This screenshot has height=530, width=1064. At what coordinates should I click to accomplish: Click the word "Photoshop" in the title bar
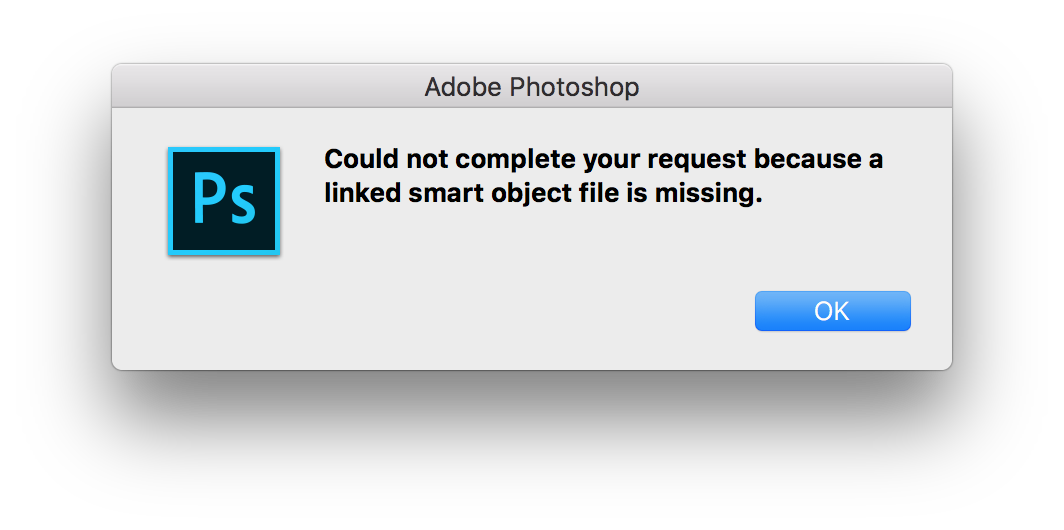click(575, 87)
